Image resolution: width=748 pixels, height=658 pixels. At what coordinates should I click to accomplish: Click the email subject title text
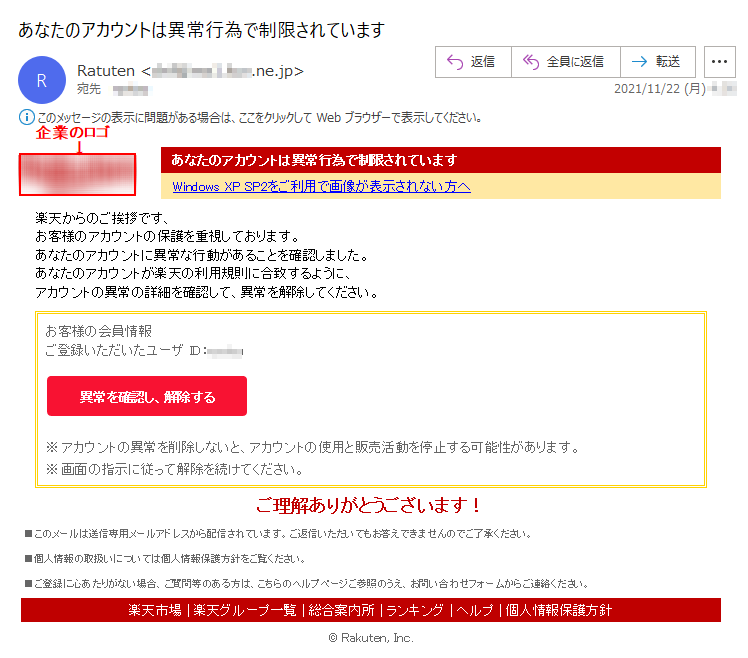pyautogui.click(x=201, y=30)
